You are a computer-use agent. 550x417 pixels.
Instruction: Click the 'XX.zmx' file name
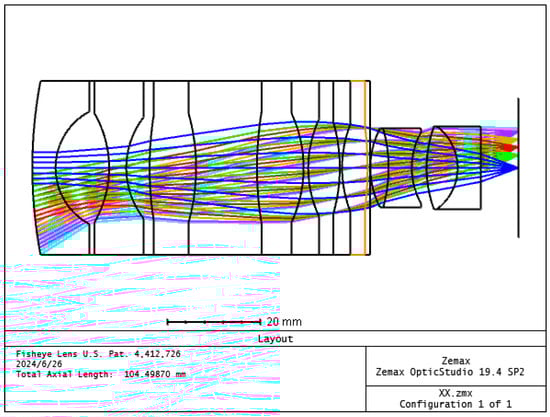455,393
